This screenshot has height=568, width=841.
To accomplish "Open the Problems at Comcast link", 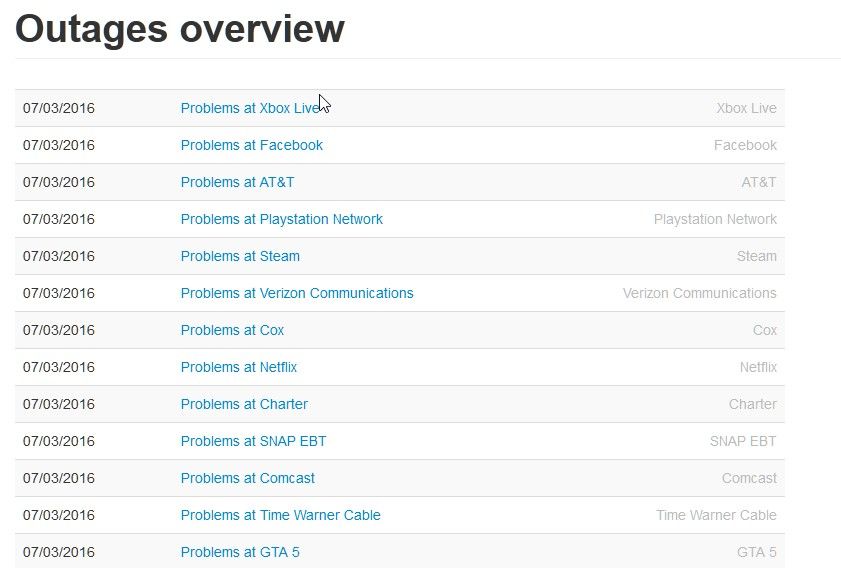I will point(247,478).
